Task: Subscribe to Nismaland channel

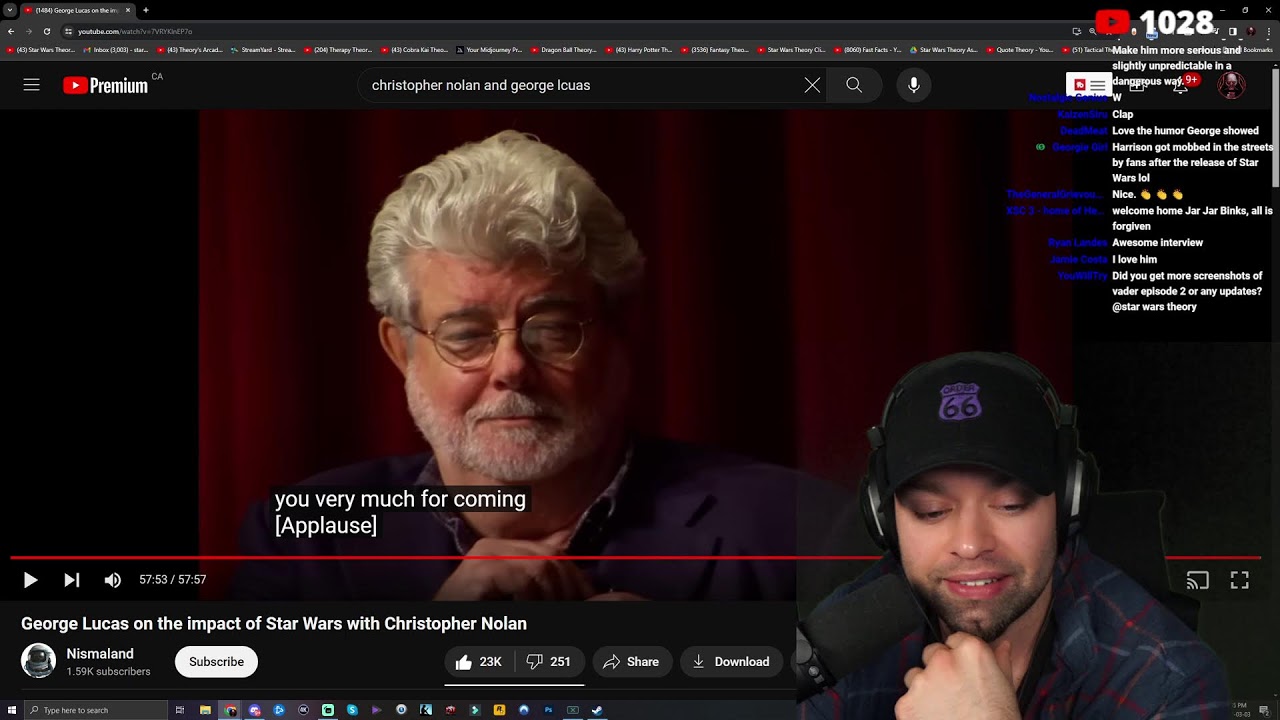Action: [x=216, y=662]
